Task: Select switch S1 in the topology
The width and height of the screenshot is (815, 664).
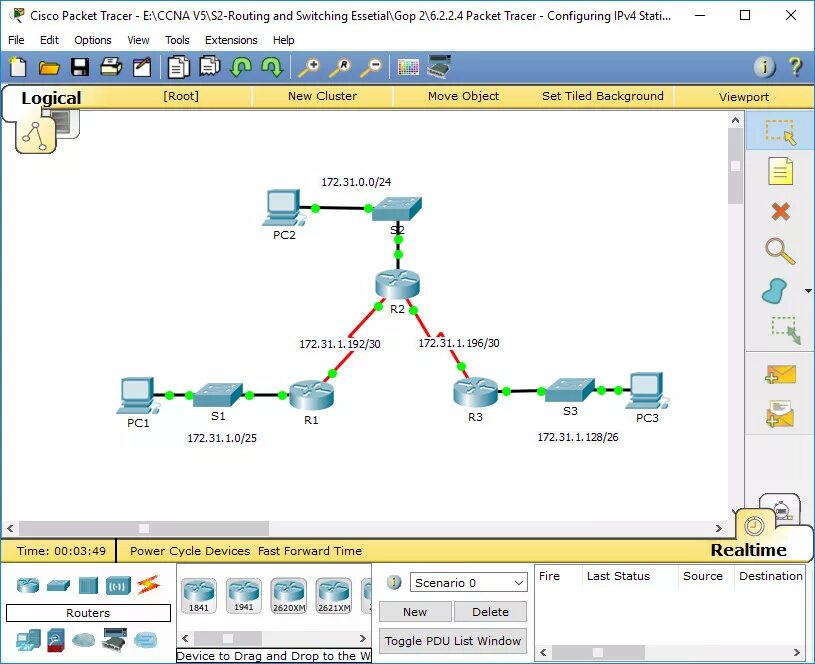Action: 218,395
